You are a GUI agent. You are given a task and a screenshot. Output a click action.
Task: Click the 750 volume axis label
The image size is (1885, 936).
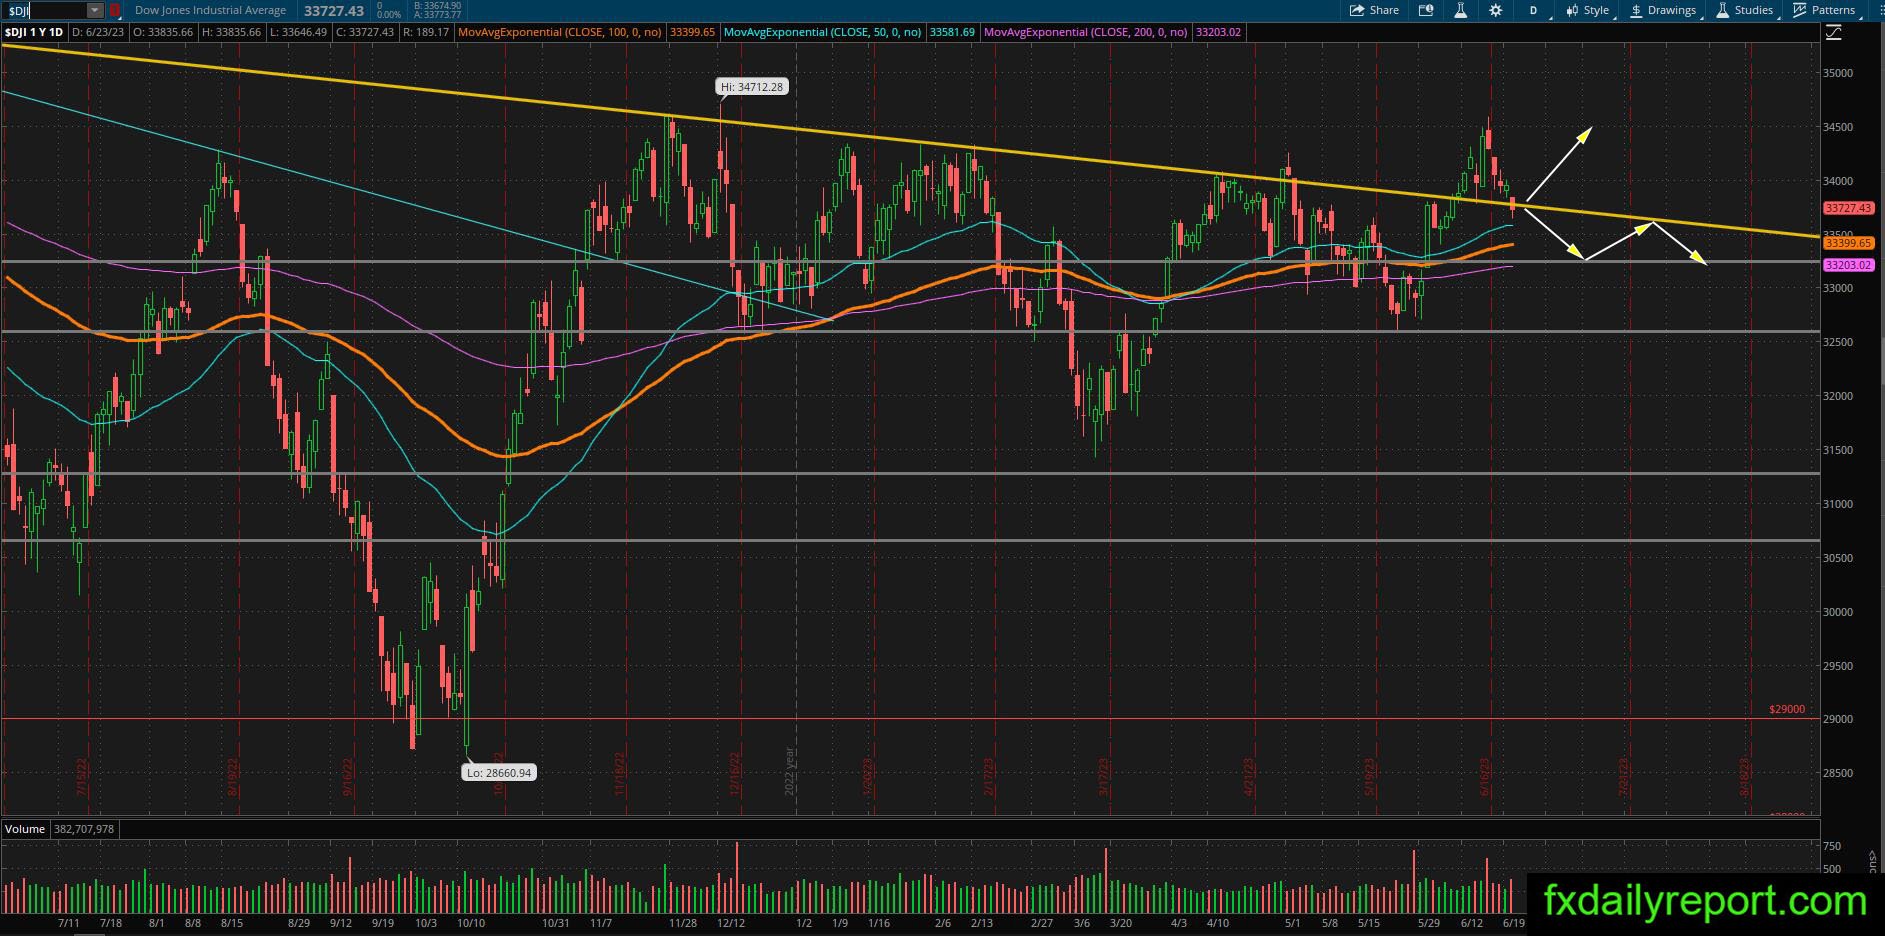[1832, 846]
